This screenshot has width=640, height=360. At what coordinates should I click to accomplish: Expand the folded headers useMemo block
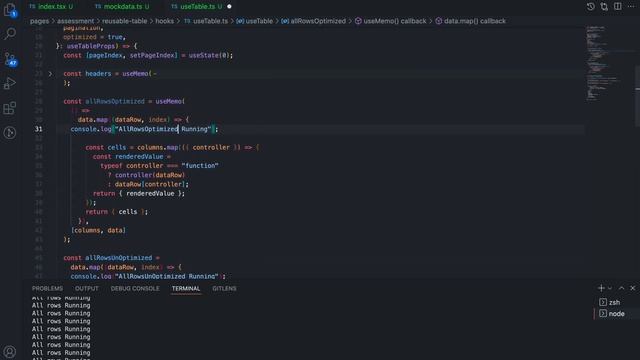coord(50,74)
